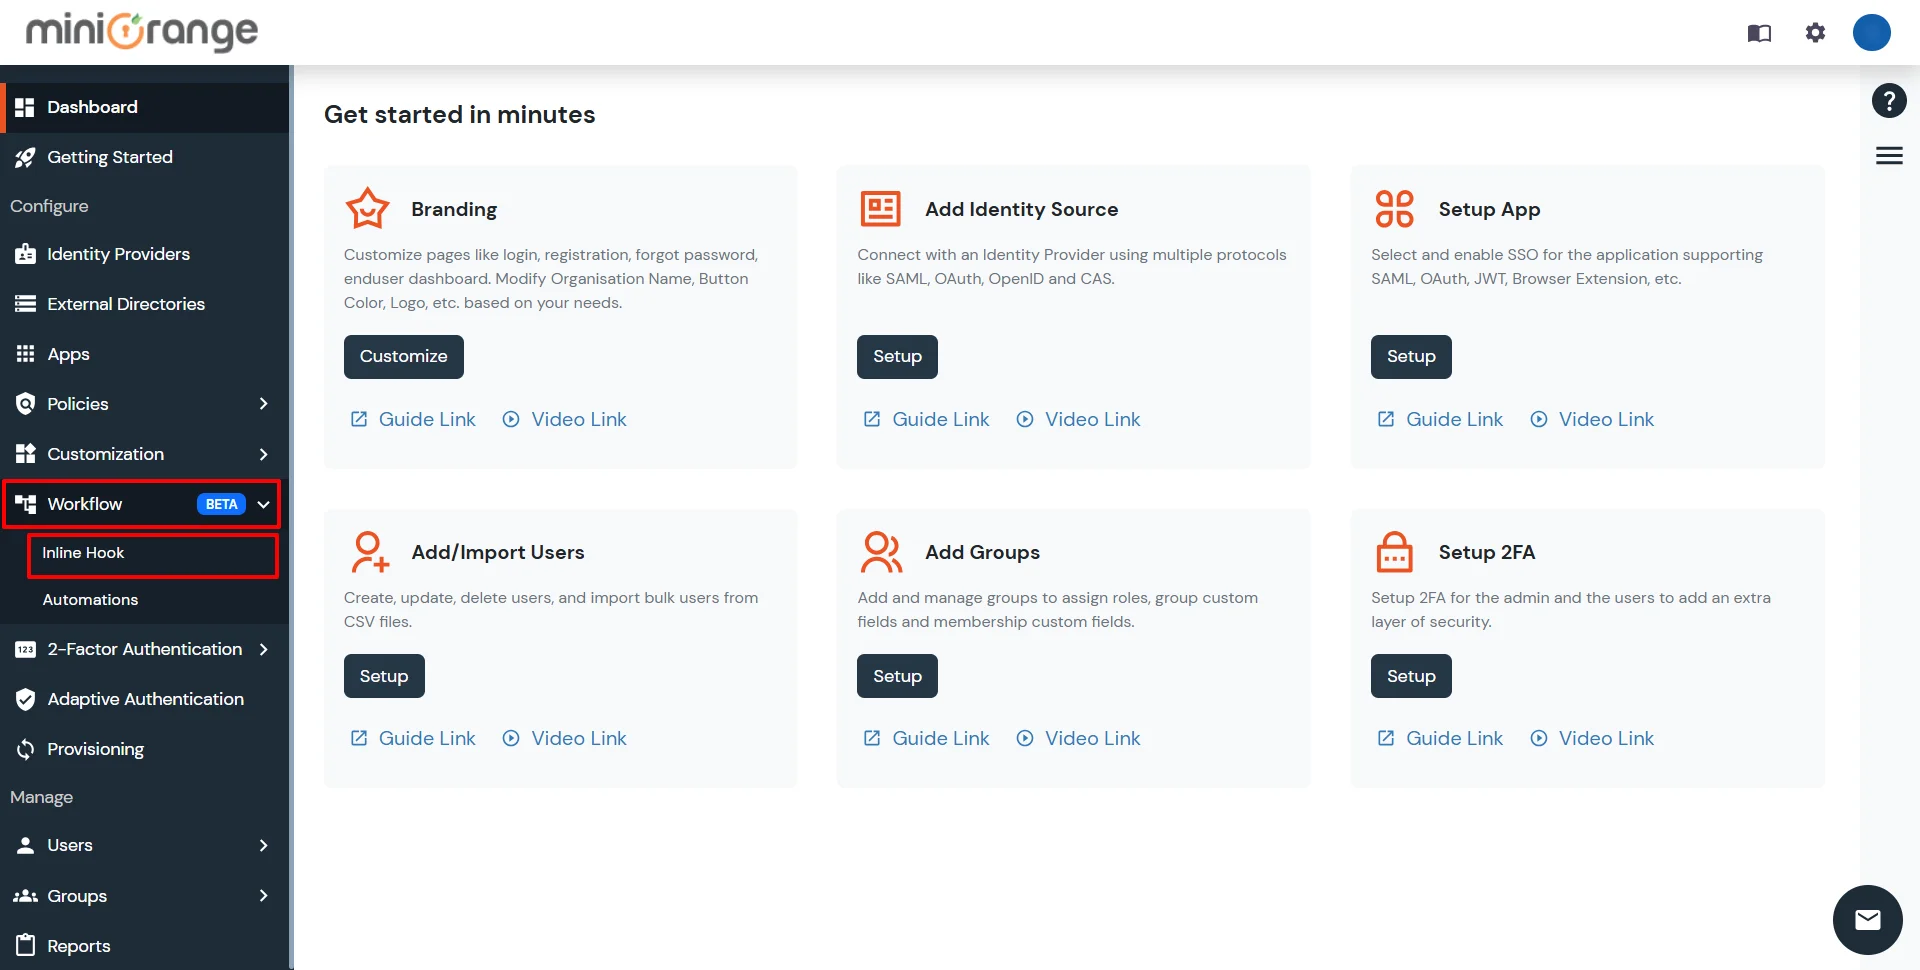Open the documentation book icon
This screenshot has height=970, width=1920.
pos(1759,32)
